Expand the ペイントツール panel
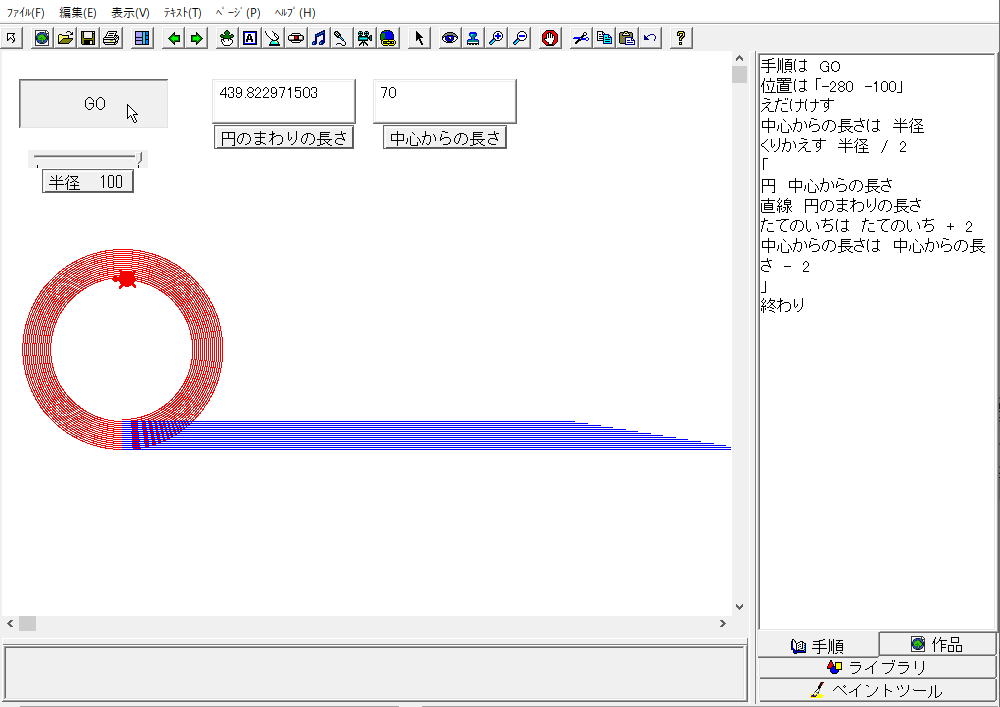This screenshot has height=707, width=1000. 877,690
